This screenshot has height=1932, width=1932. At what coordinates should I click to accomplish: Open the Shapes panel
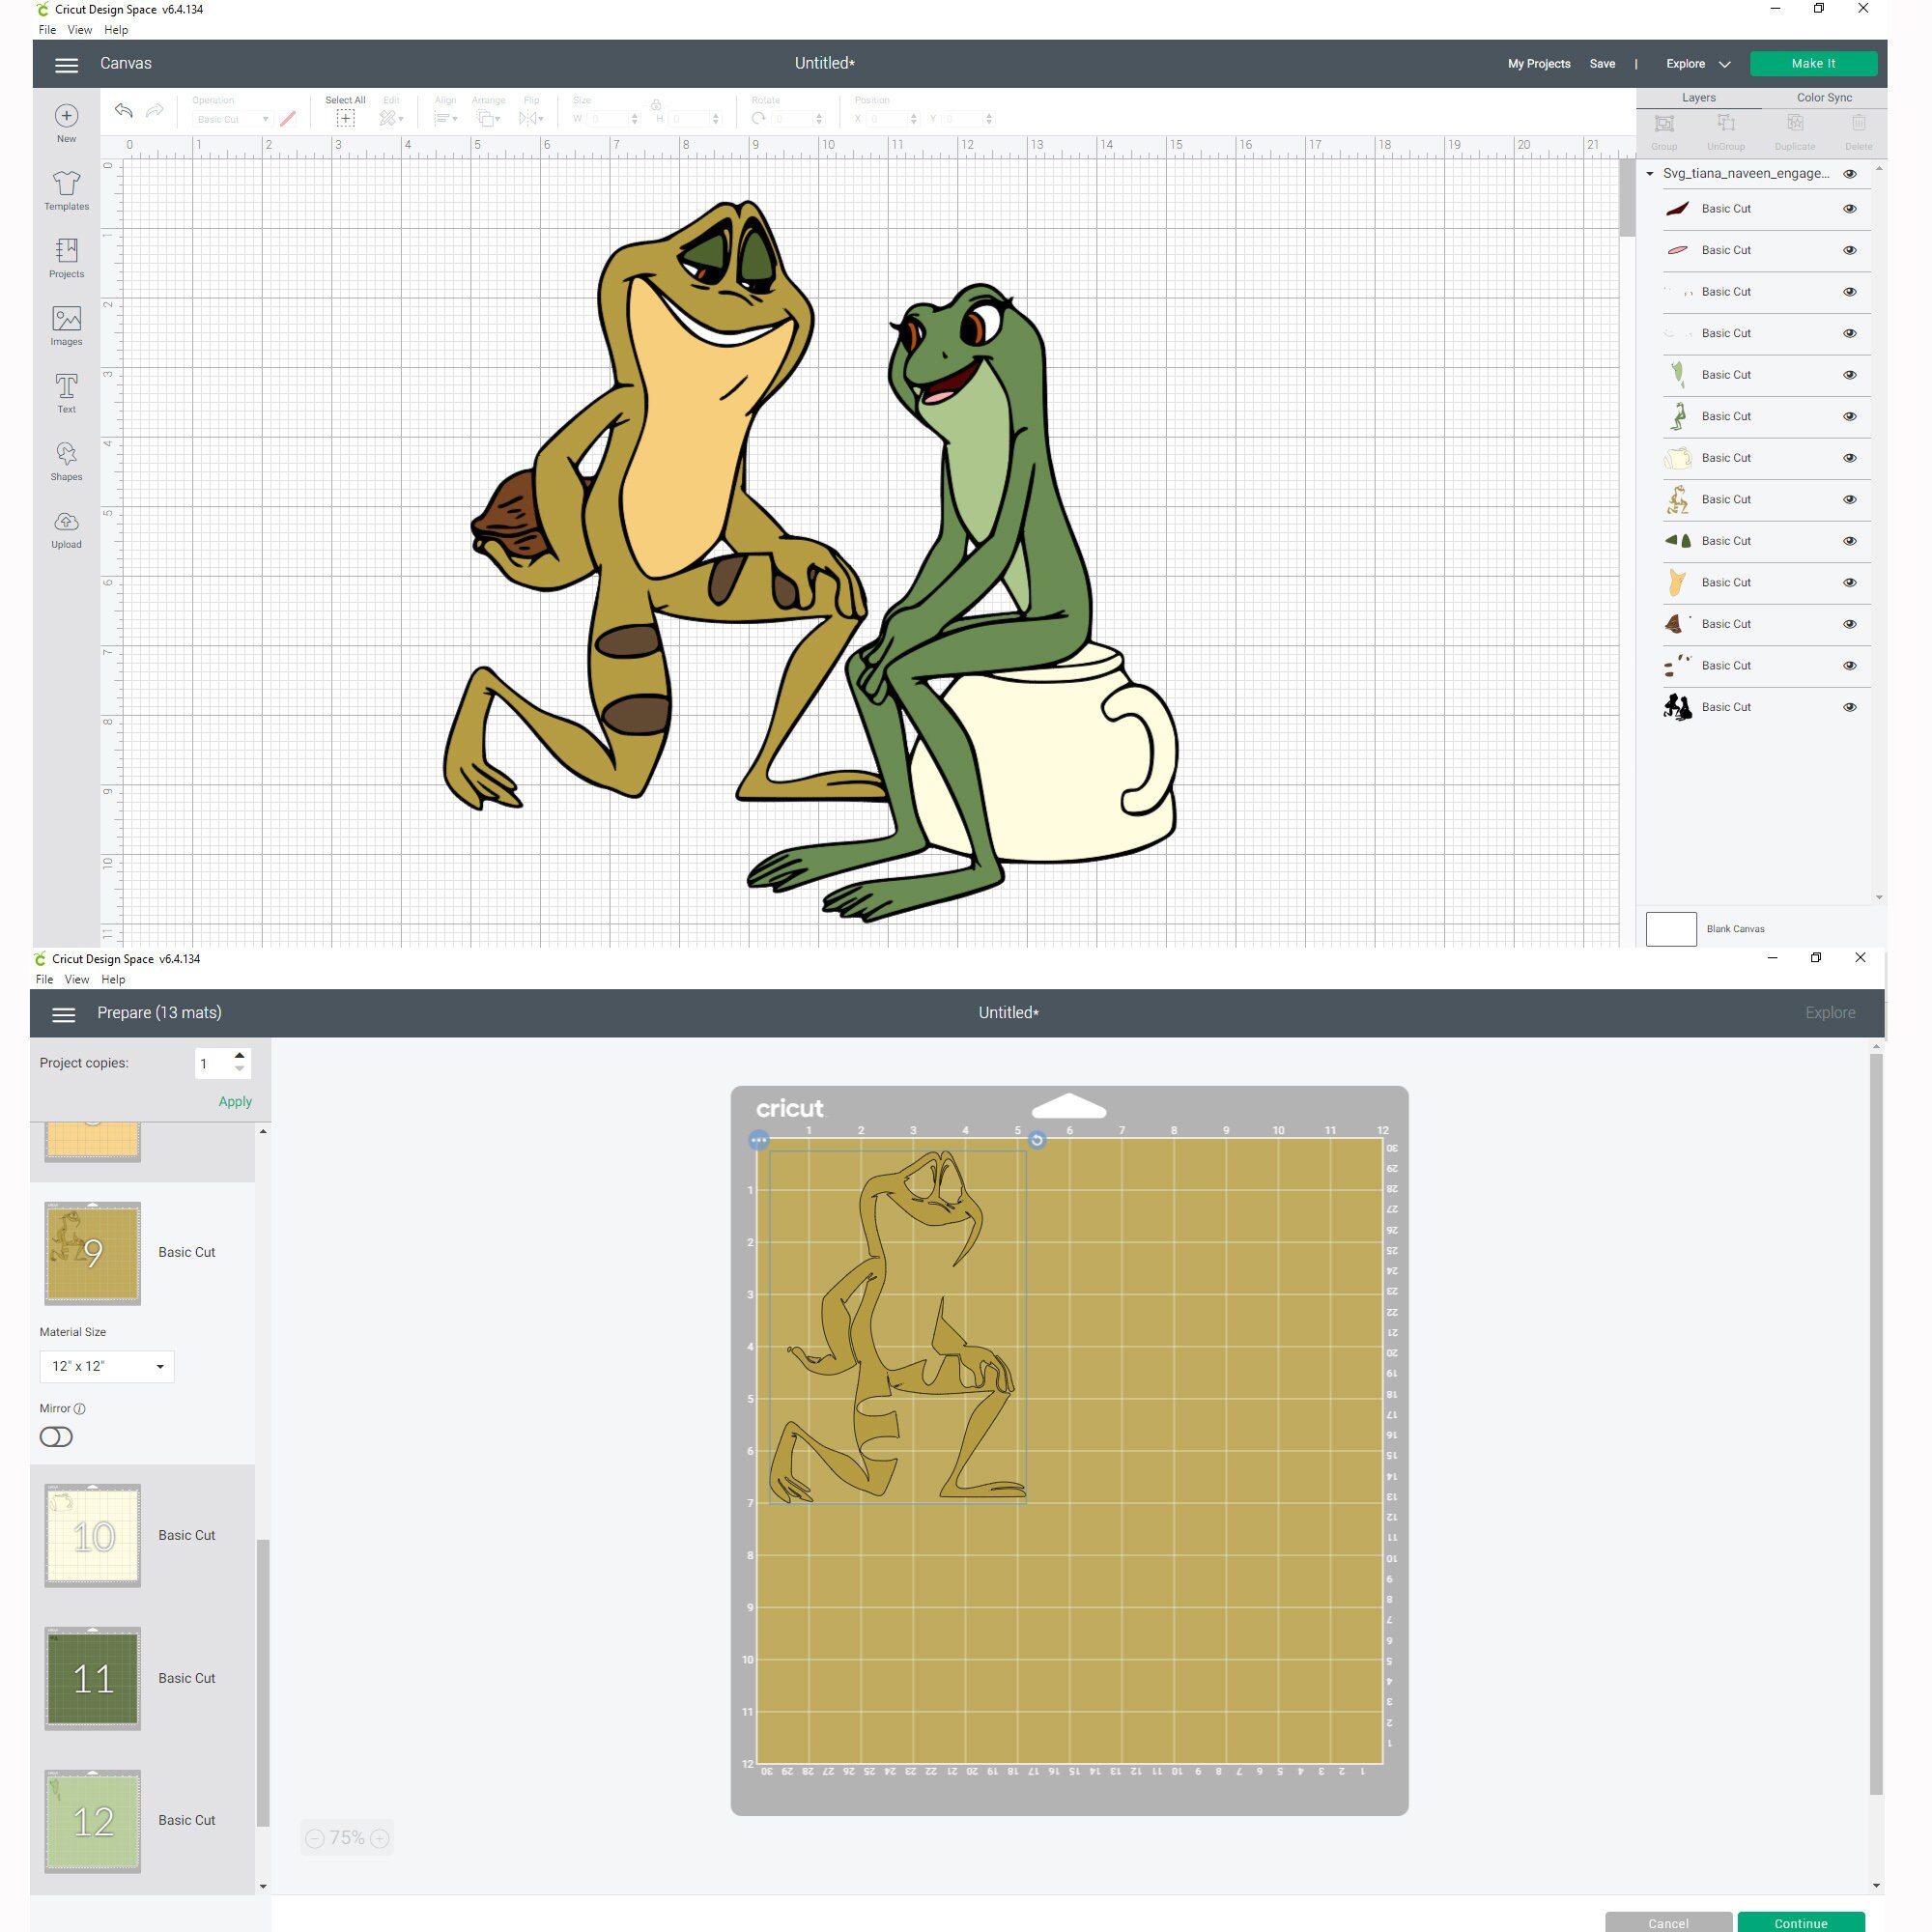(66, 460)
